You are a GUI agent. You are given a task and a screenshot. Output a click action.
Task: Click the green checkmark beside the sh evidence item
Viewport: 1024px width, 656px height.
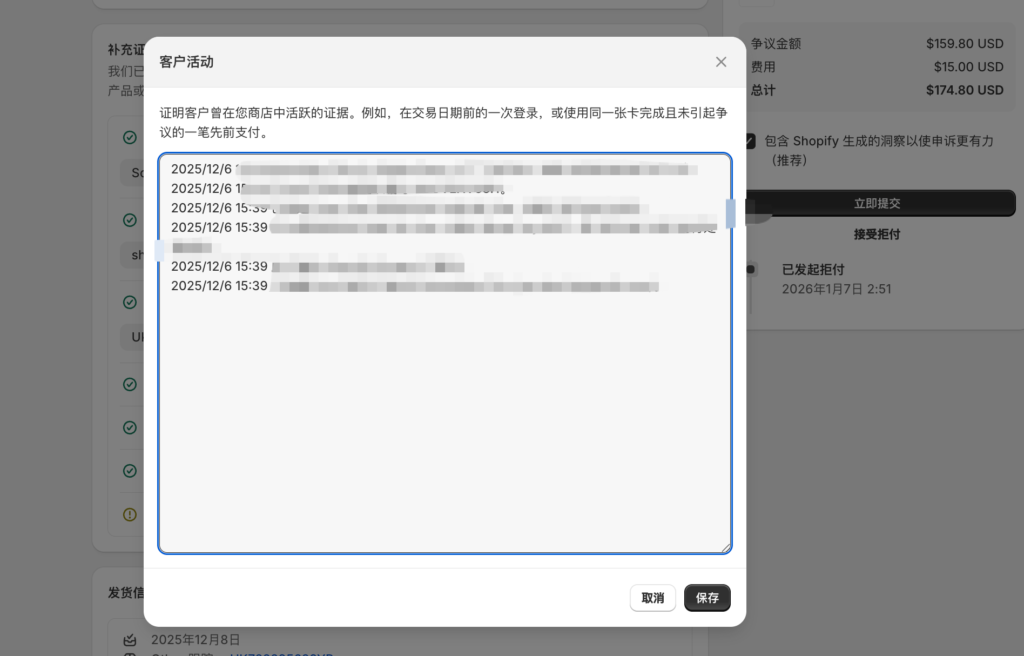point(129,220)
